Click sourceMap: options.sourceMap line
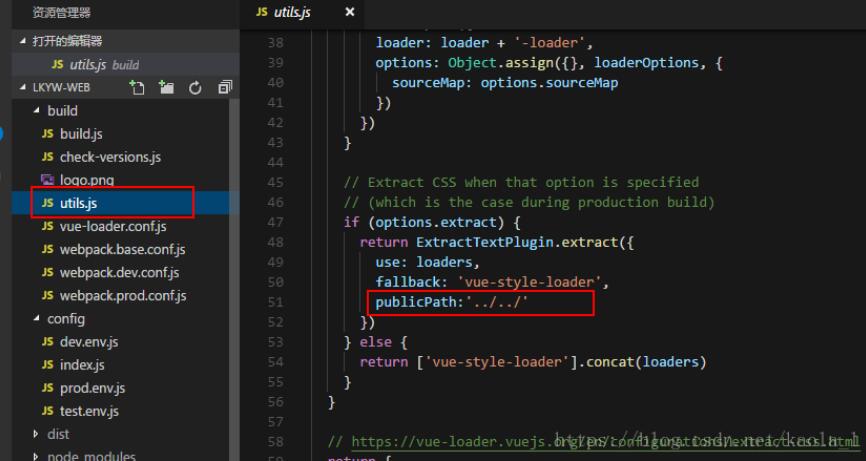Screen dimensions: 866x461 tap(505, 83)
